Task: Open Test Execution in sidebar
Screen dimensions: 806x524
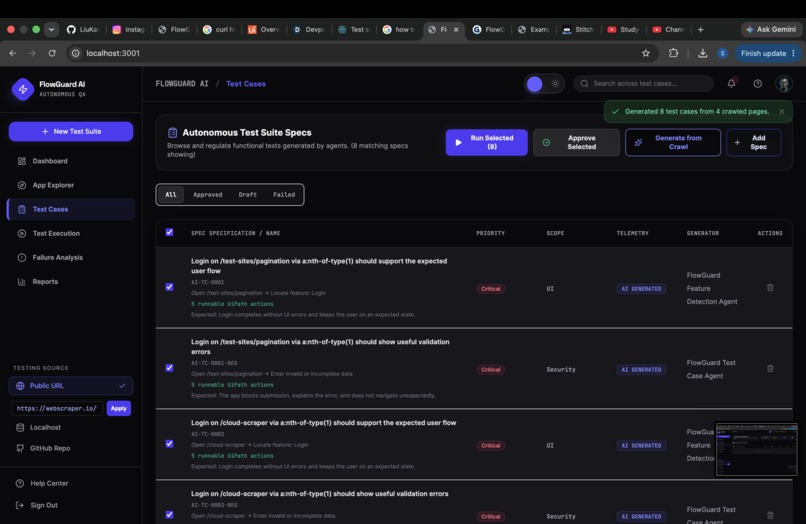Action: (x=71, y=233)
